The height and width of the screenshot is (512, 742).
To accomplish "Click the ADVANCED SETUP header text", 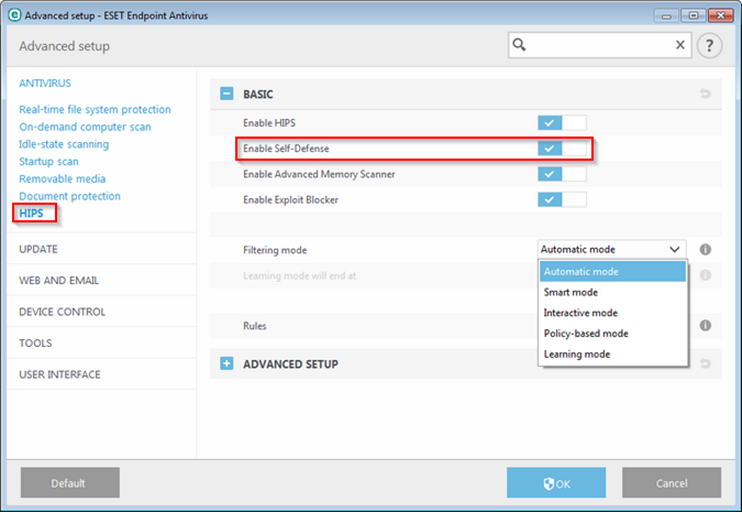I will [291, 364].
